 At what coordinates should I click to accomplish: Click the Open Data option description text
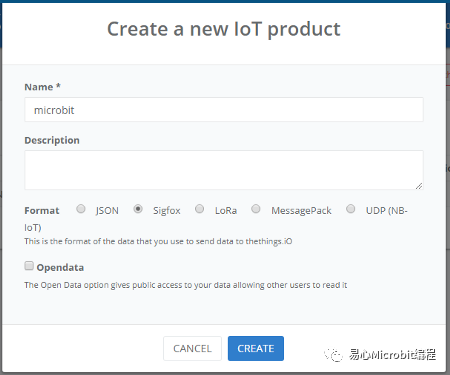pyautogui.click(x=186, y=285)
